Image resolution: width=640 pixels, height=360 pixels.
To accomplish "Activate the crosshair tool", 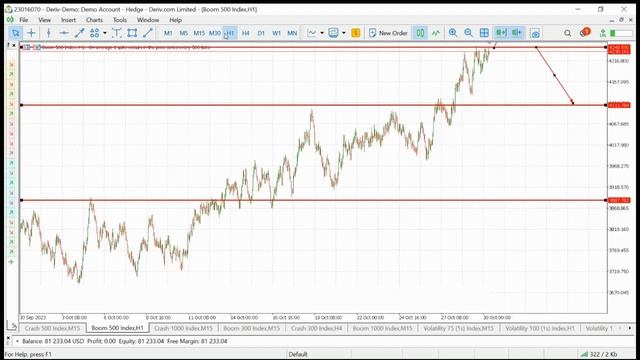I will pos(31,33).
